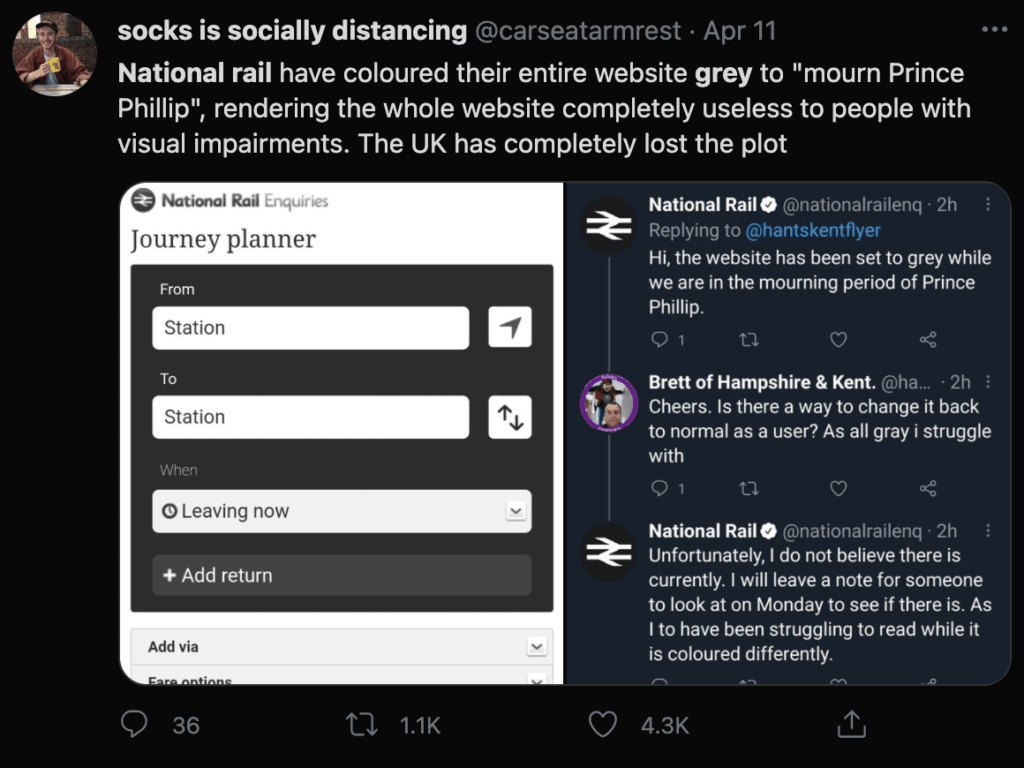Open the three-dot more options menu
This screenshot has width=1024, height=768.
(x=994, y=30)
